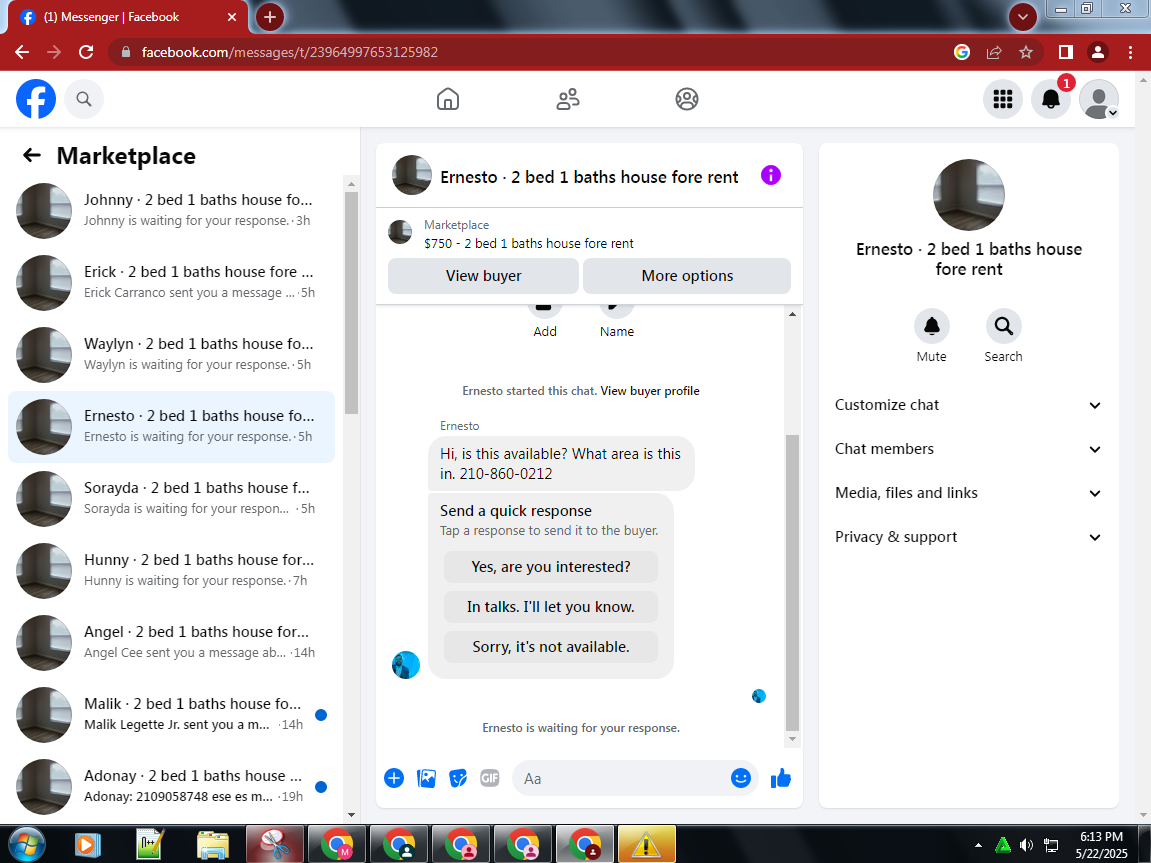1151x863 pixels.
Task: Open the Windows Start button
Action: click(26, 844)
